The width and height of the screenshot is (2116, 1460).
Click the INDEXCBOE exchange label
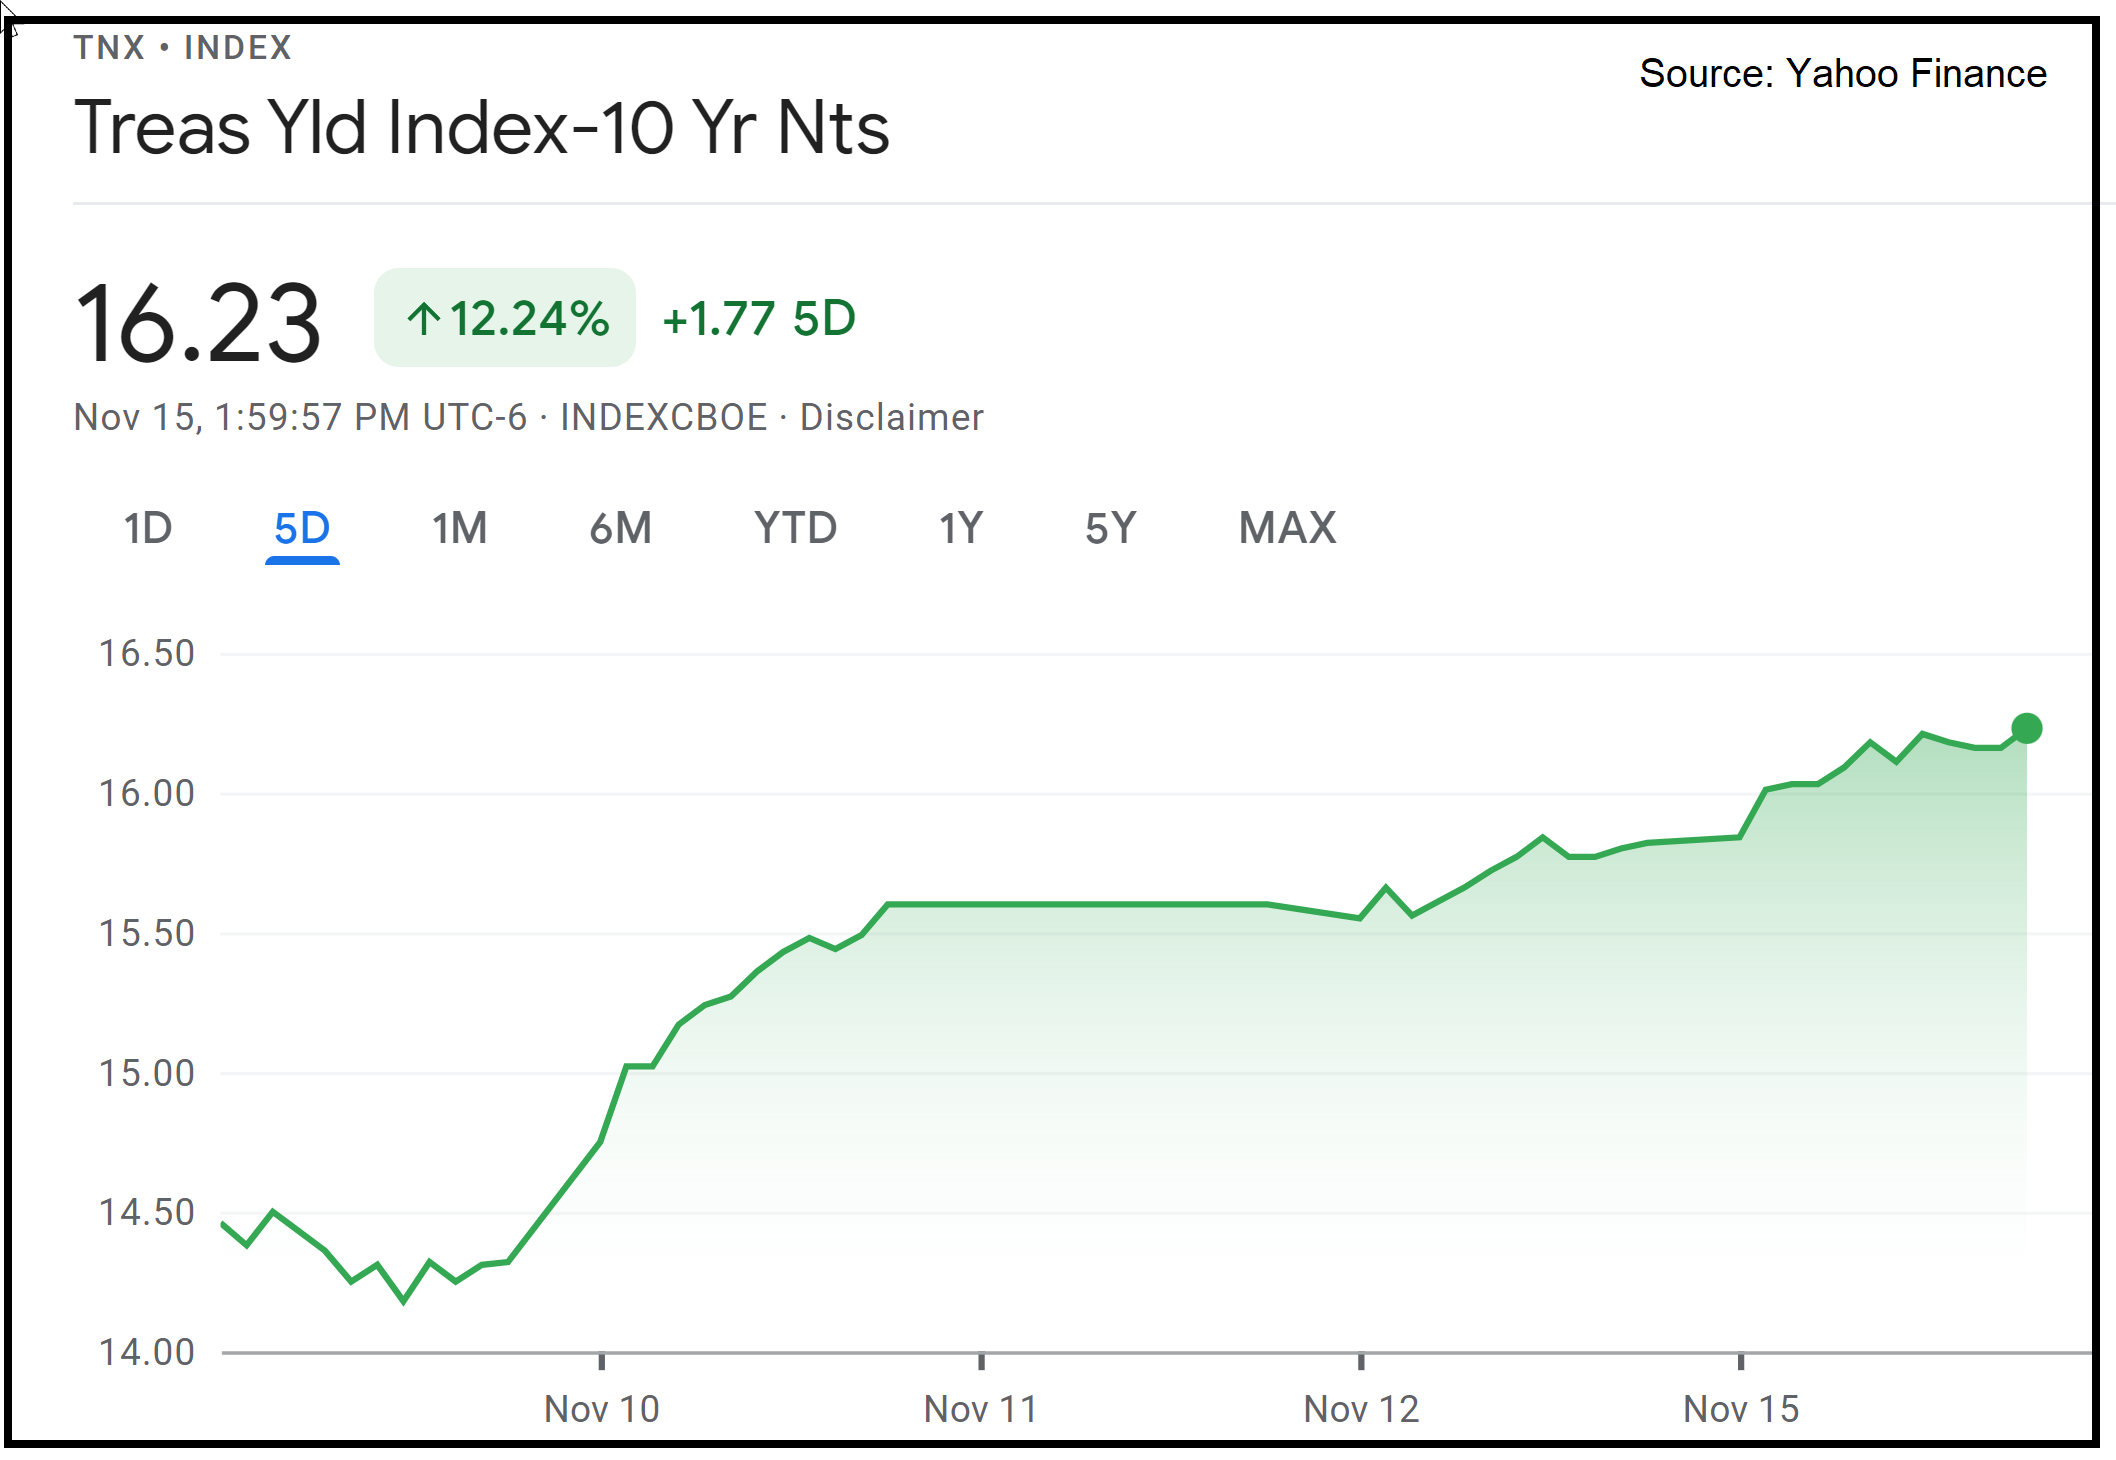[x=664, y=417]
